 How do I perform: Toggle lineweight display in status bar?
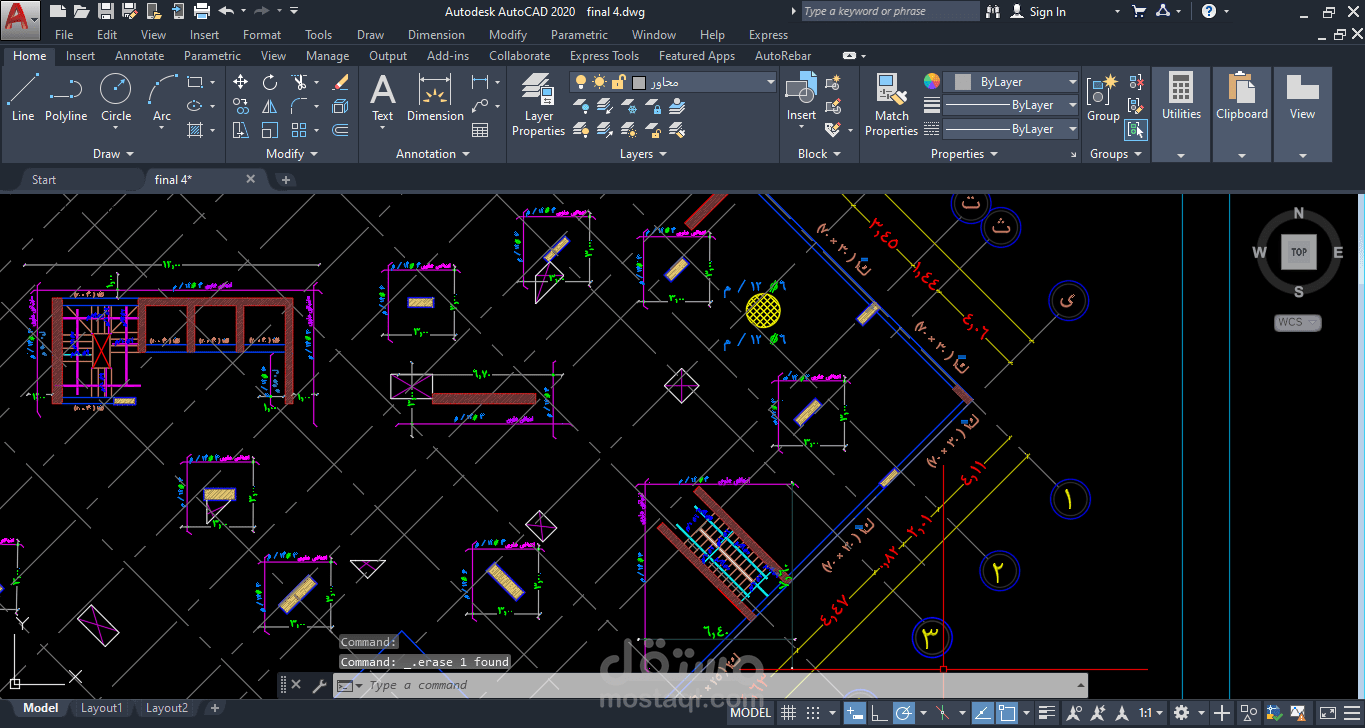(x=1046, y=713)
